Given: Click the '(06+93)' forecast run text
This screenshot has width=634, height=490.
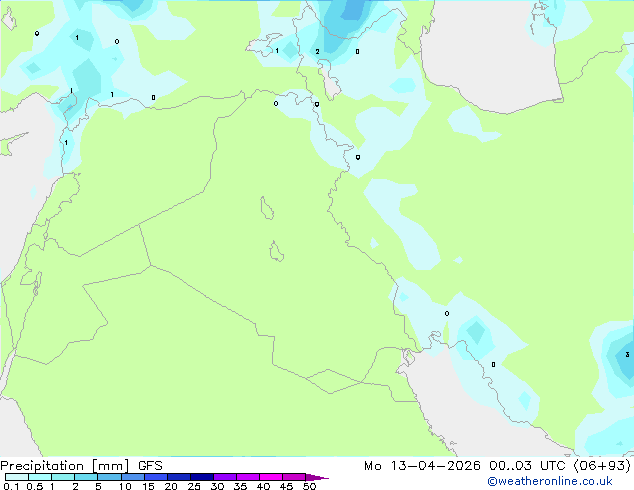Looking at the screenshot, I should click(x=602, y=466).
